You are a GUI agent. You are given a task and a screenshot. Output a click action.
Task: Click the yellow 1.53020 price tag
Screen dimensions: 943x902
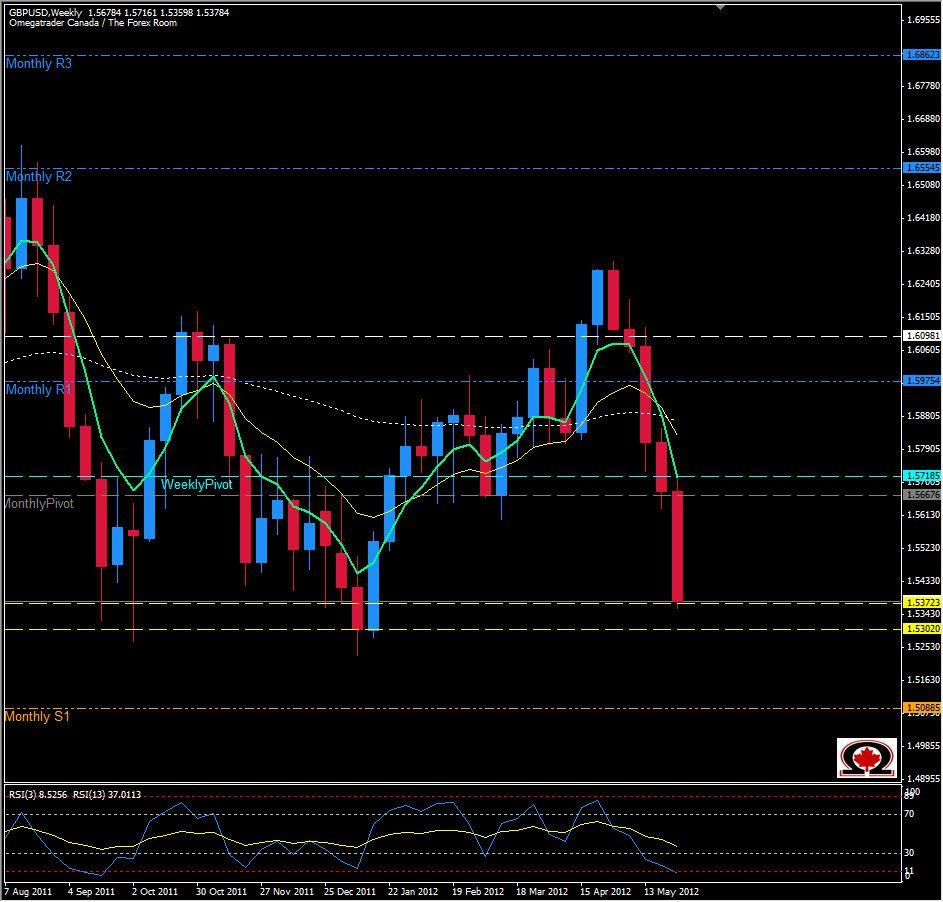click(920, 629)
